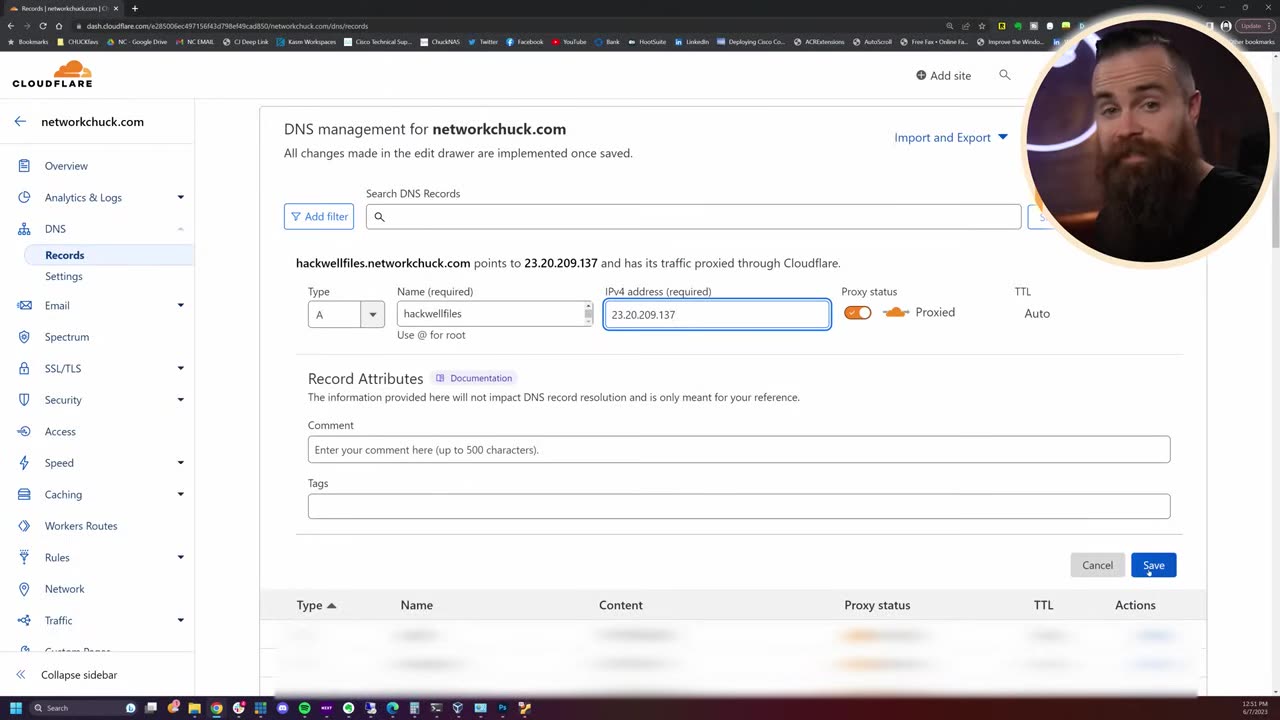This screenshot has height=720, width=1280.
Task: Click the Comment text field
Action: 739,449
